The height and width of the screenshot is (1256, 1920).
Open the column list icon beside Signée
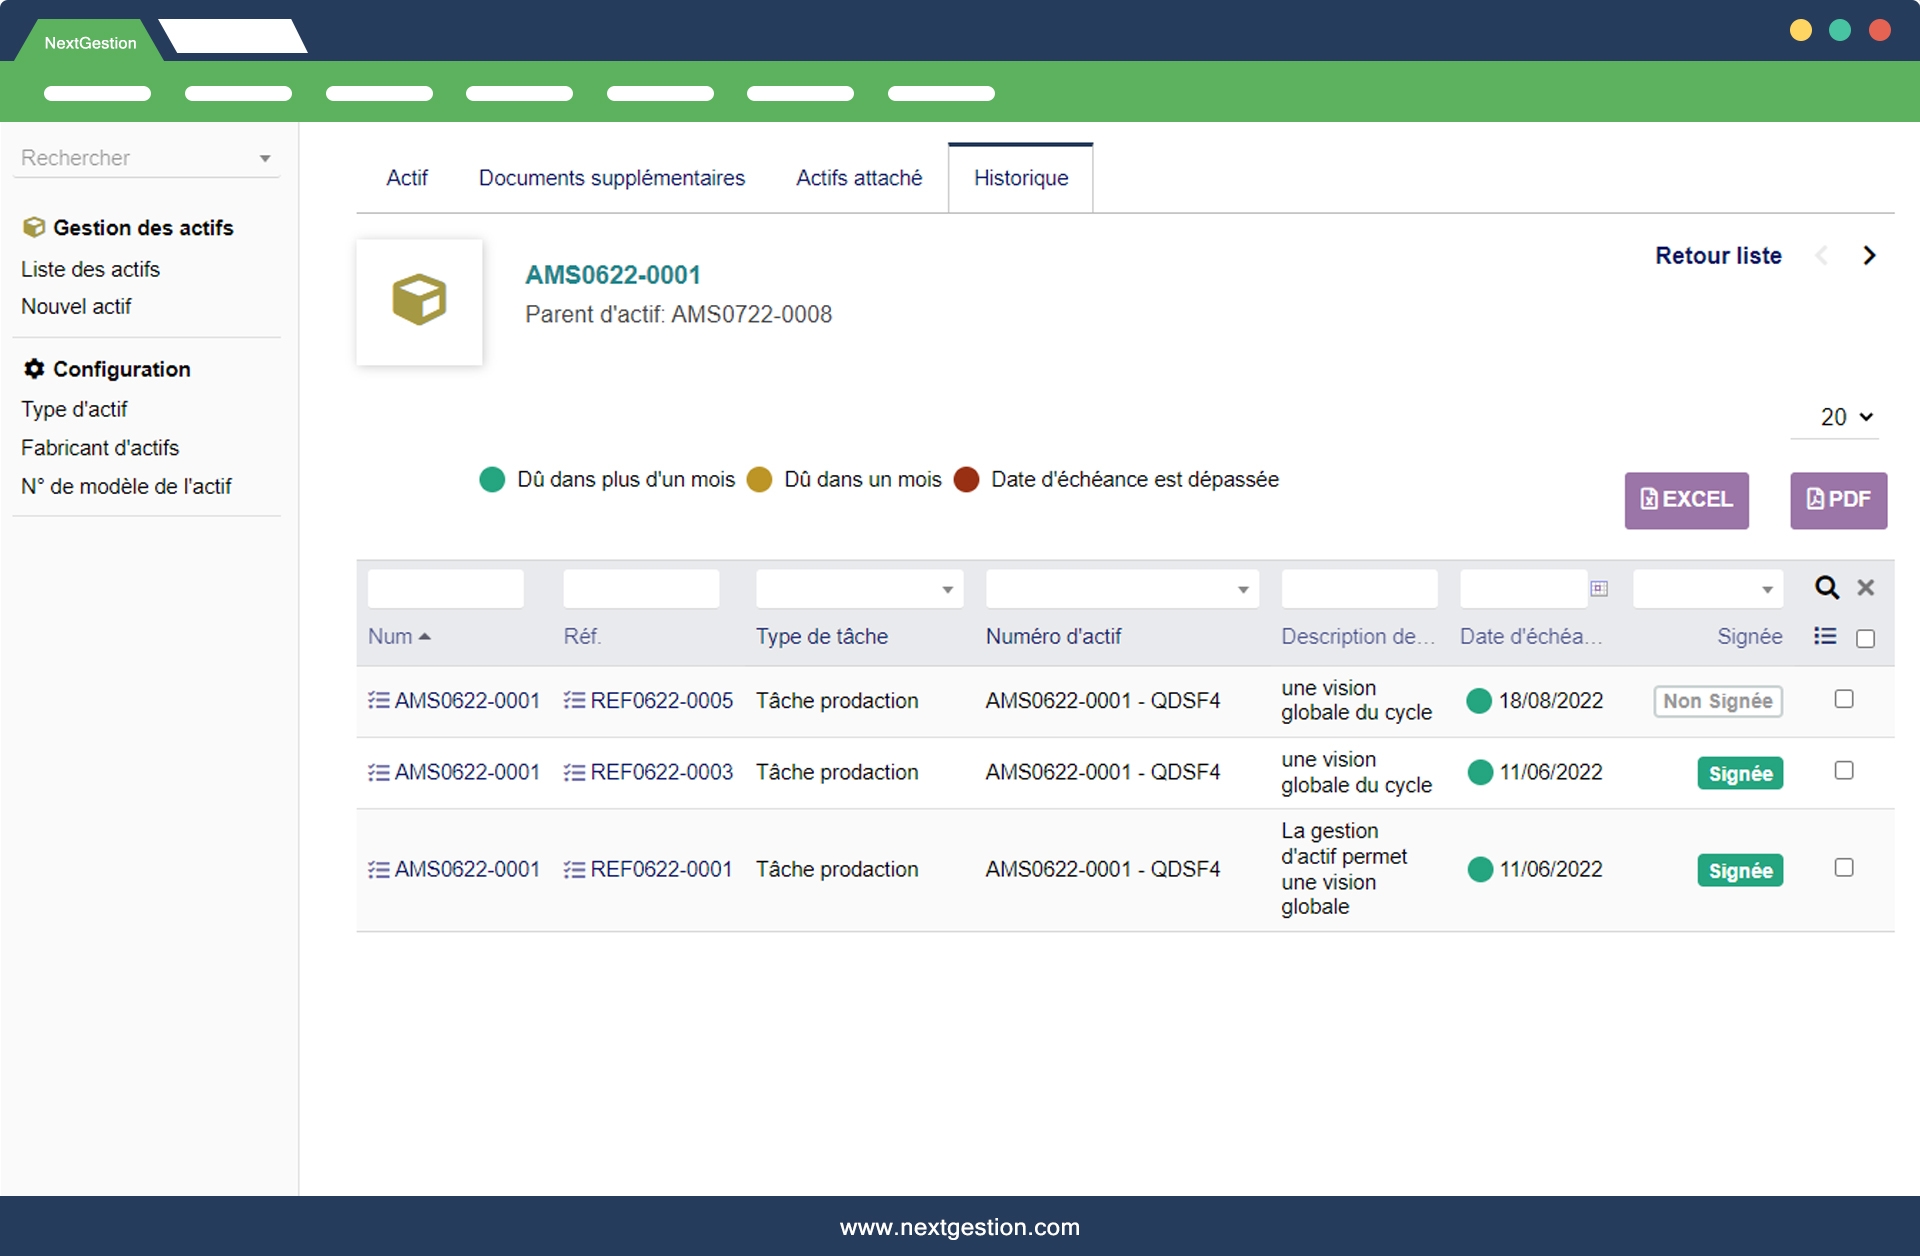click(1825, 636)
